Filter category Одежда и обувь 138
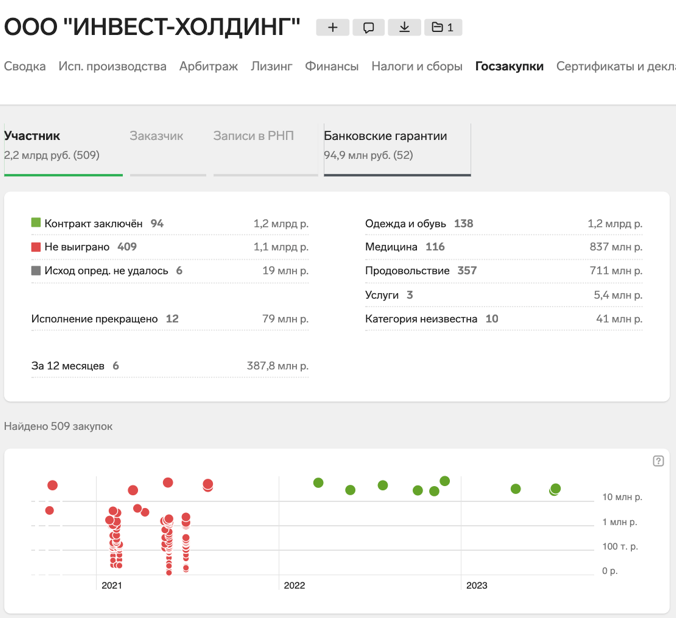Screen dimensions: 676x618 click(504, 223)
